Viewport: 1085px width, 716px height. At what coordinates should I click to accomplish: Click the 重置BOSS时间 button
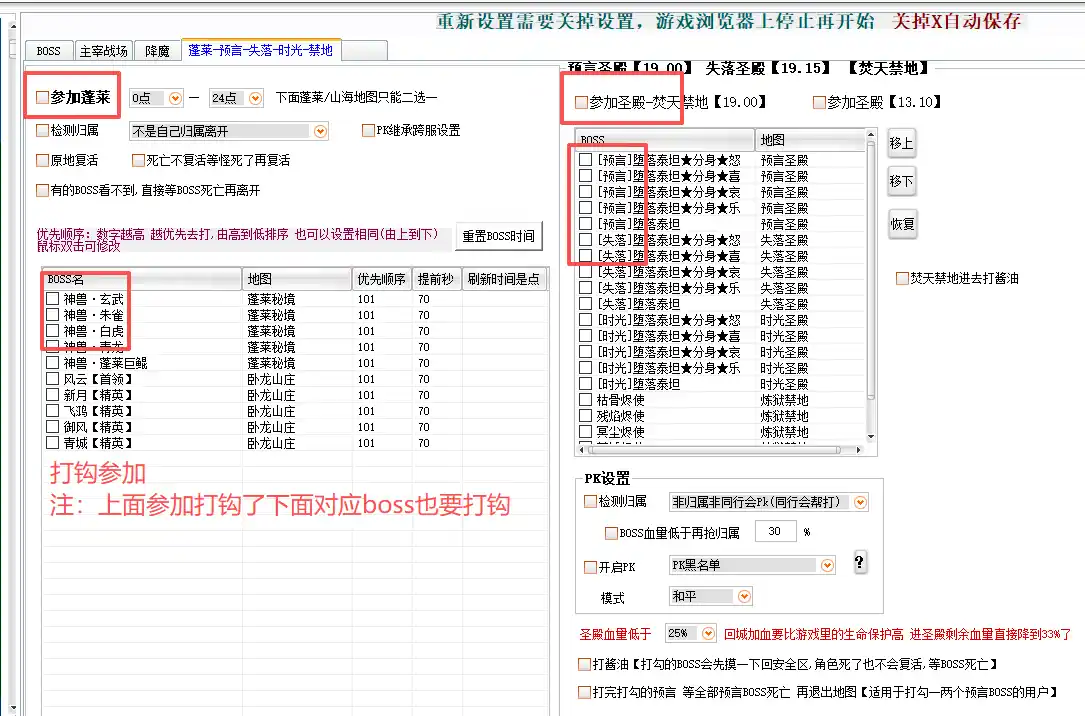[498, 237]
